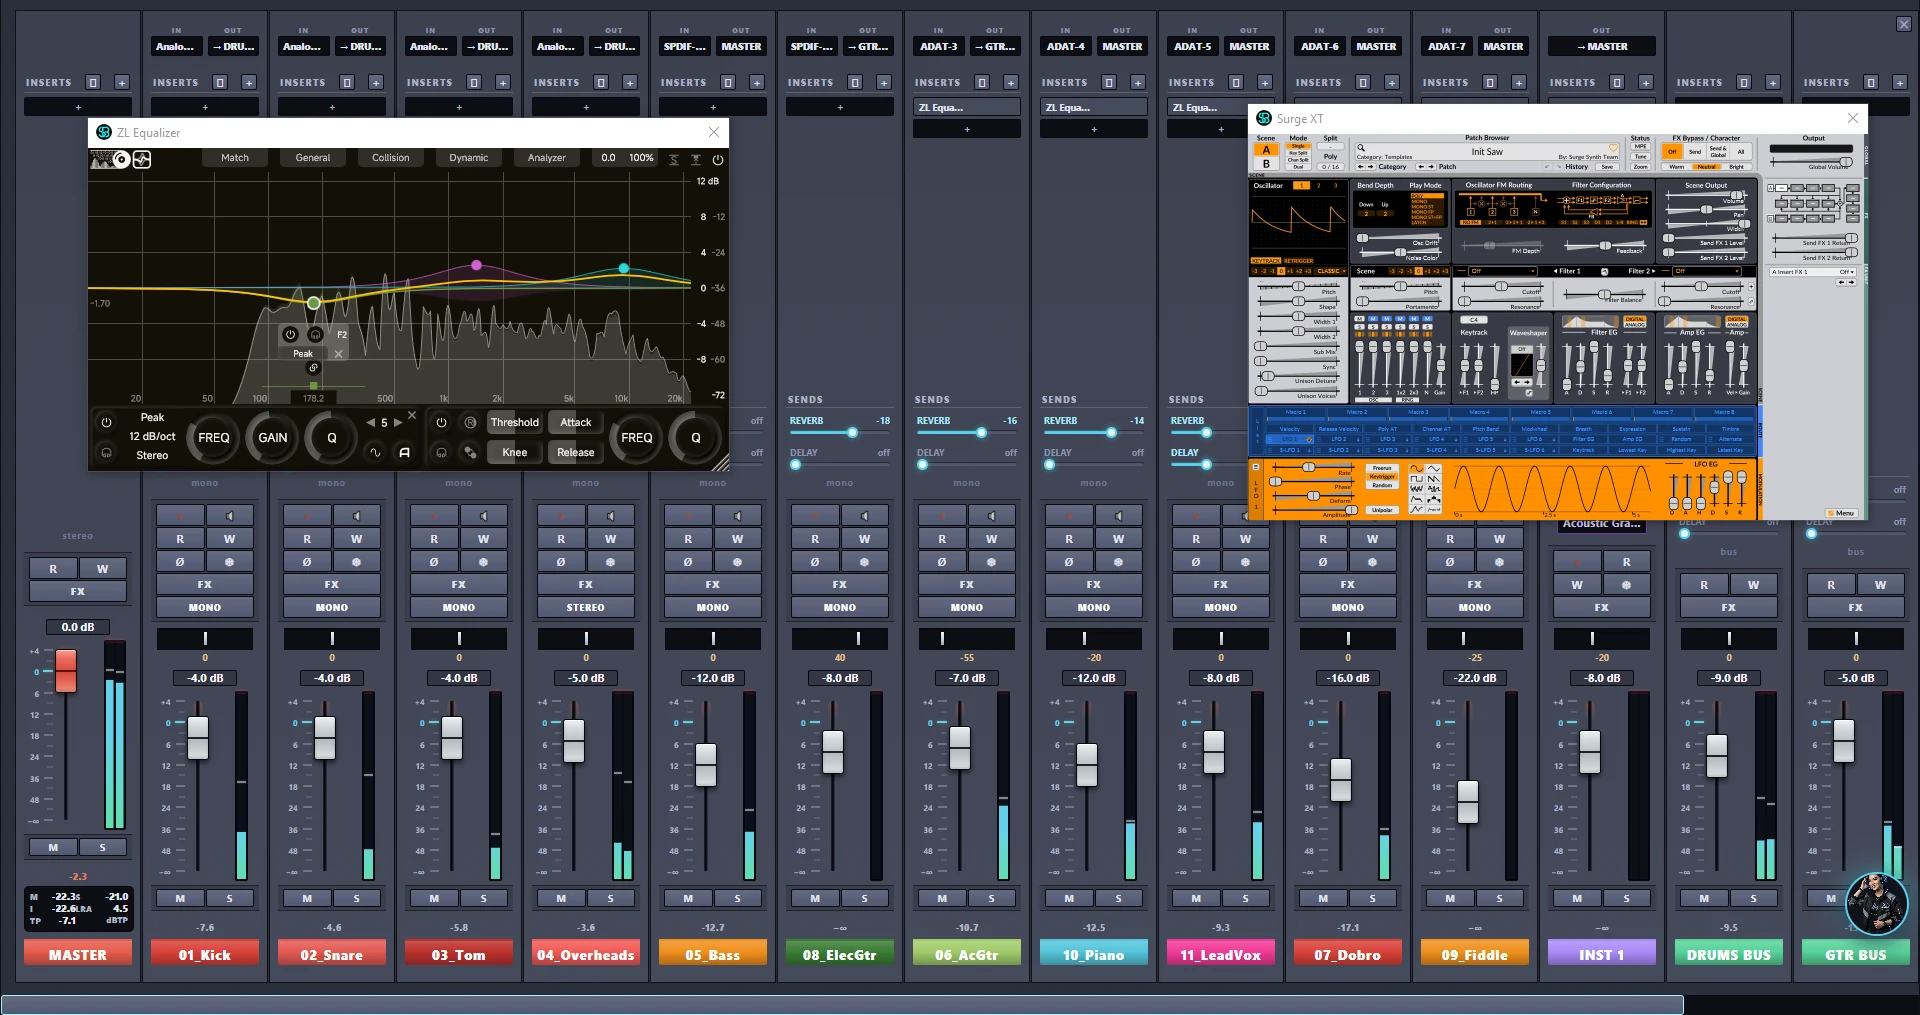Screen dimensions: 1920x1015
Task: Click the 08_ElecGtr REVERB send slider
Action: coord(840,433)
